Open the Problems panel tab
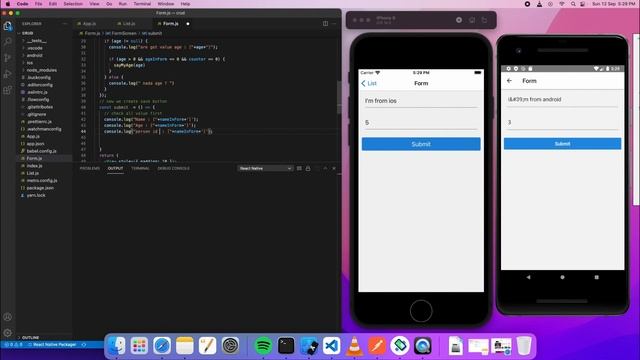The width and height of the screenshot is (640, 360). pyautogui.click(x=89, y=168)
